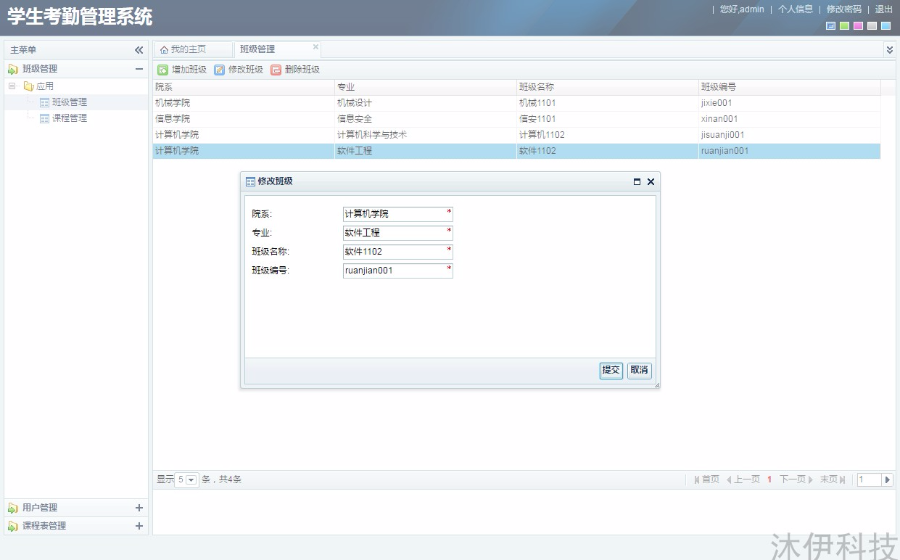Sort by the 班级编号 column header
The width and height of the screenshot is (900, 560).
click(789, 87)
